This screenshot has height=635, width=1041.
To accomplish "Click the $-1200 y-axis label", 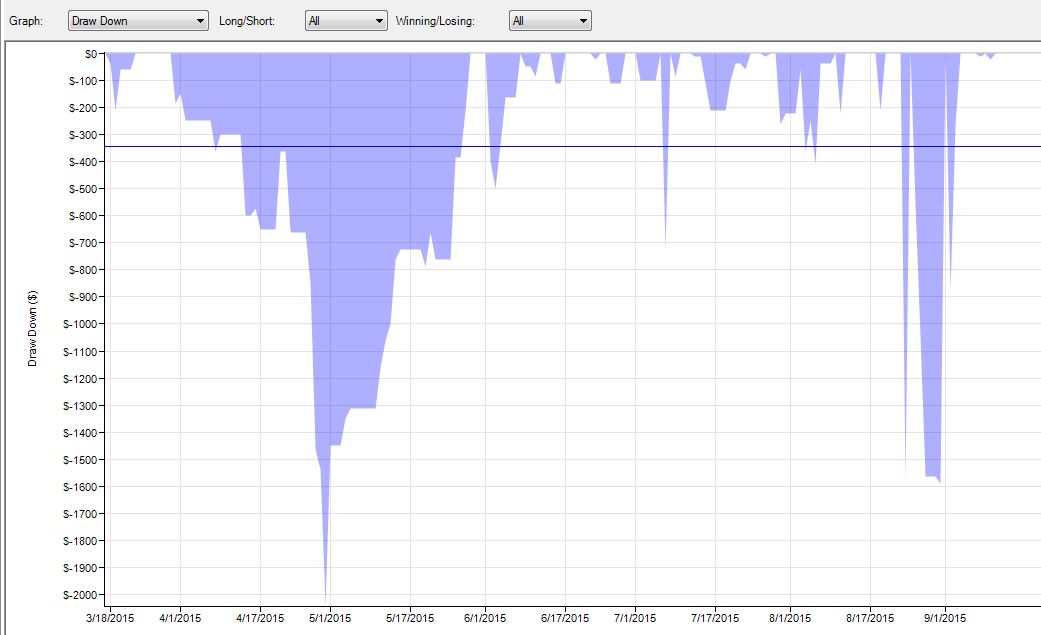I will (x=80, y=379).
